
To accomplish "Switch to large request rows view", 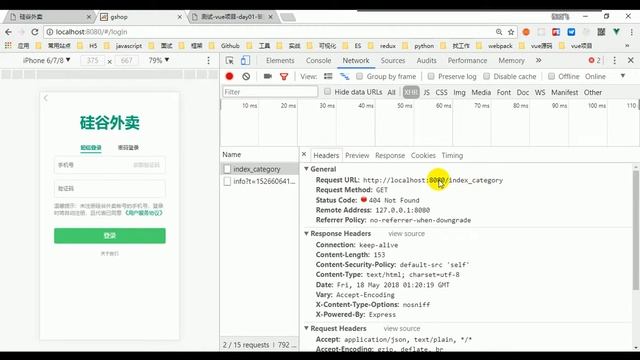I will tap(328, 76).
